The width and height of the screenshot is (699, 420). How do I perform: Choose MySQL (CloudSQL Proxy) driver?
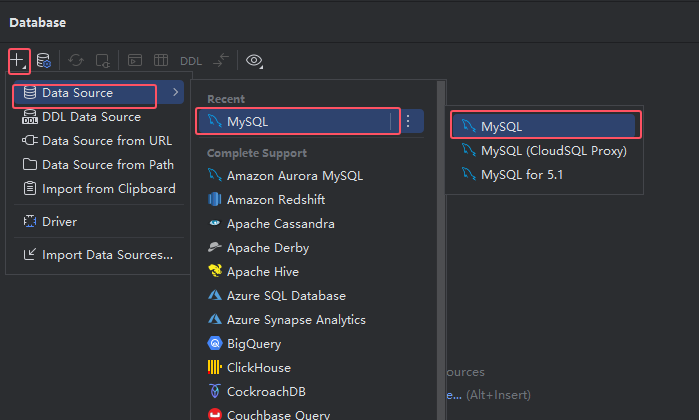pyautogui.click(x=544, y=151)
